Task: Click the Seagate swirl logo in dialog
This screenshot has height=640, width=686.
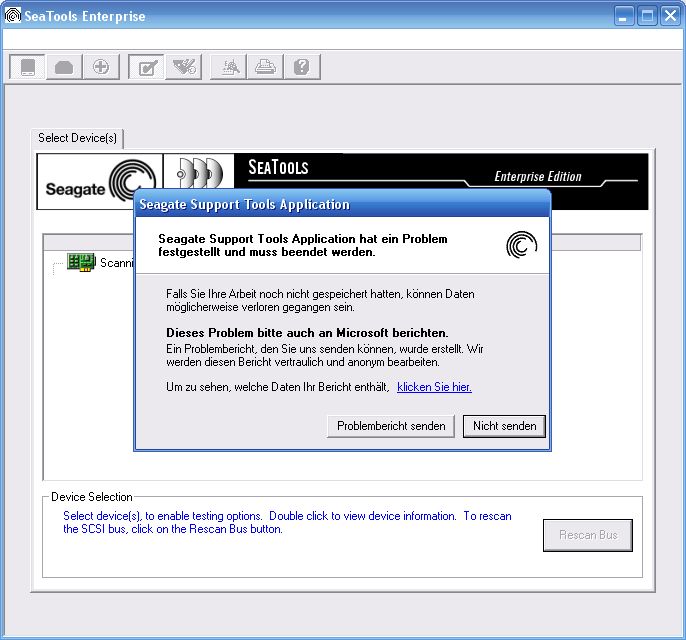Action: click(522, 245)
